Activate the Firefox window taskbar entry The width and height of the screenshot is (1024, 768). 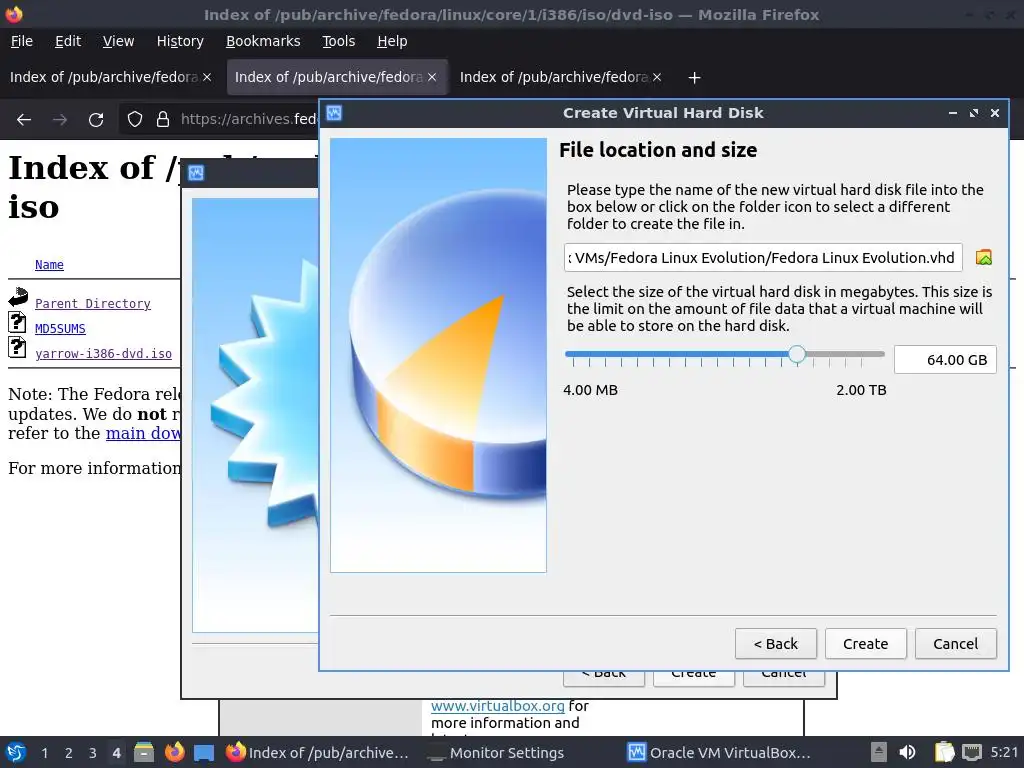317,753
